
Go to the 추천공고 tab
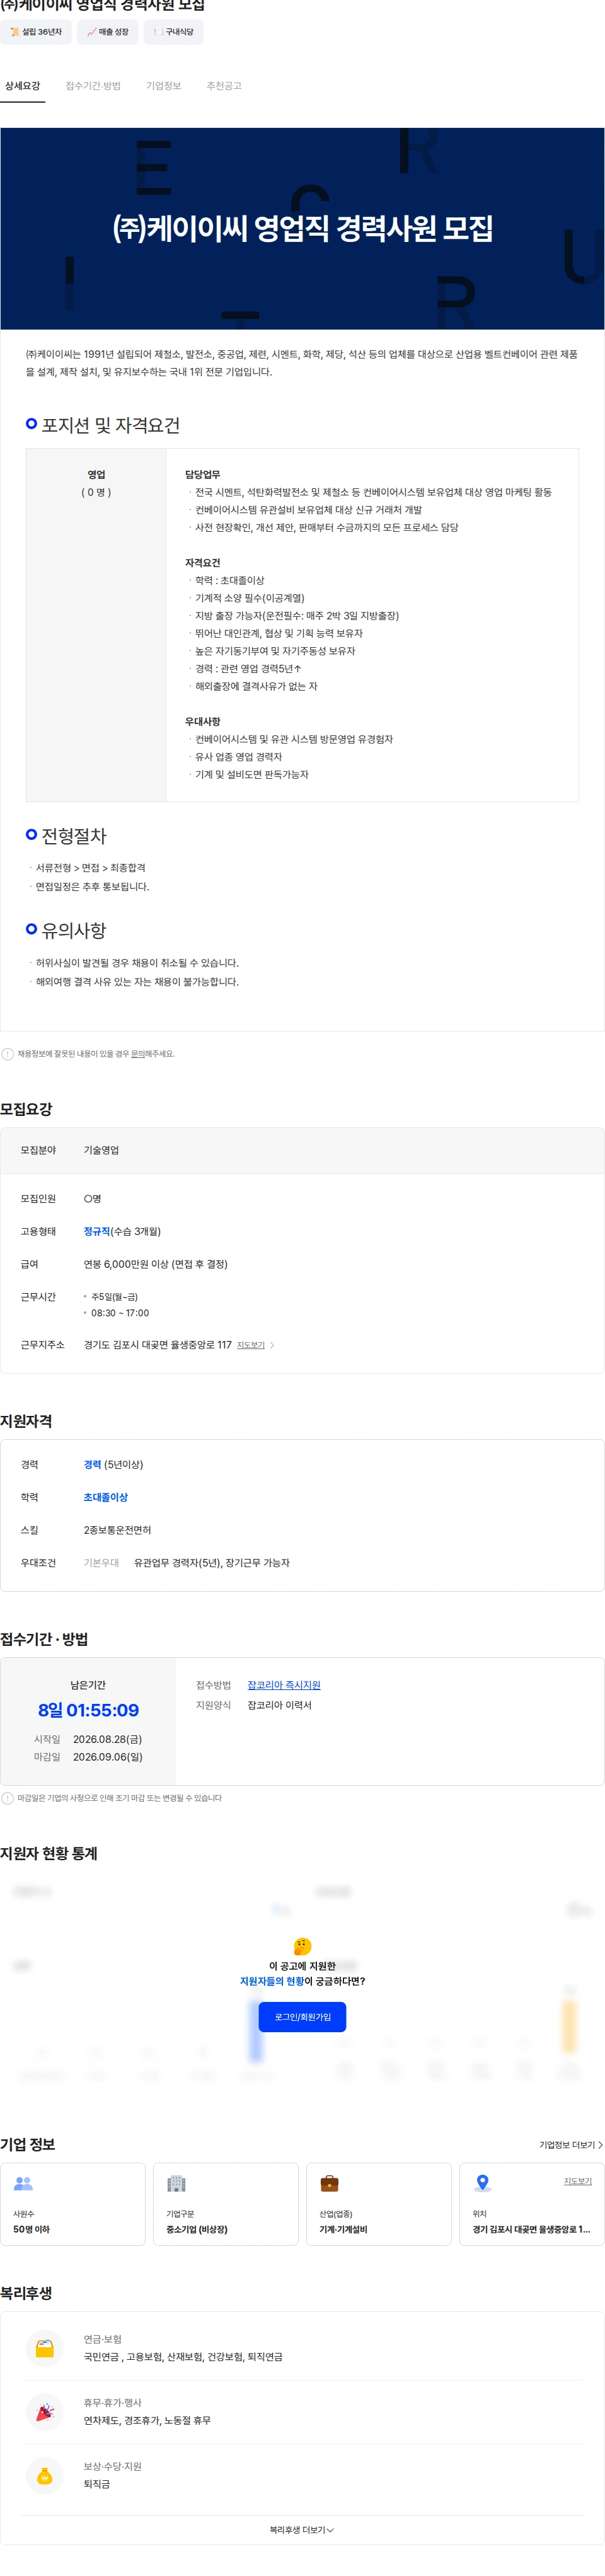(x=224, y=86)
